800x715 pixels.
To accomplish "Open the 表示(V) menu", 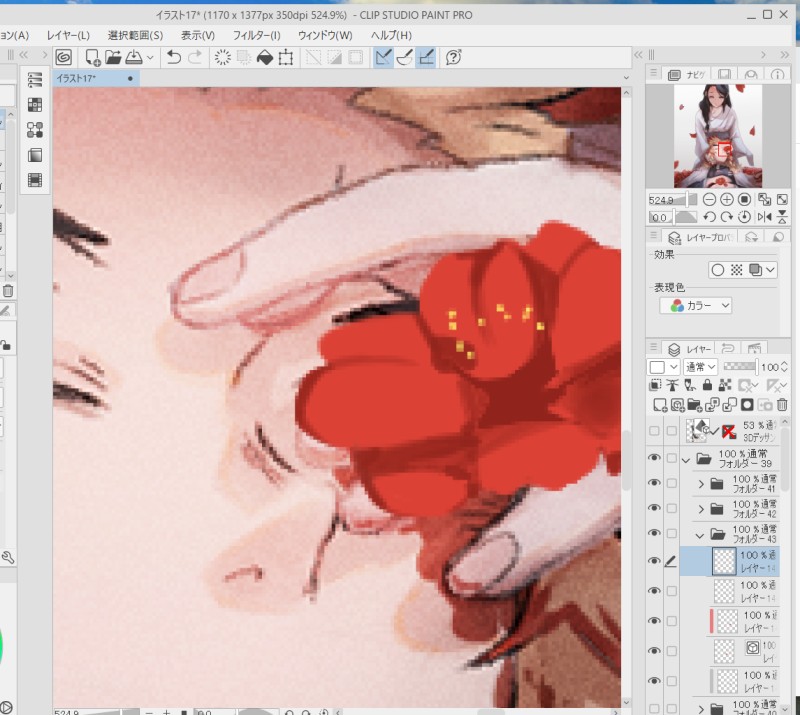I will point(198,35).
